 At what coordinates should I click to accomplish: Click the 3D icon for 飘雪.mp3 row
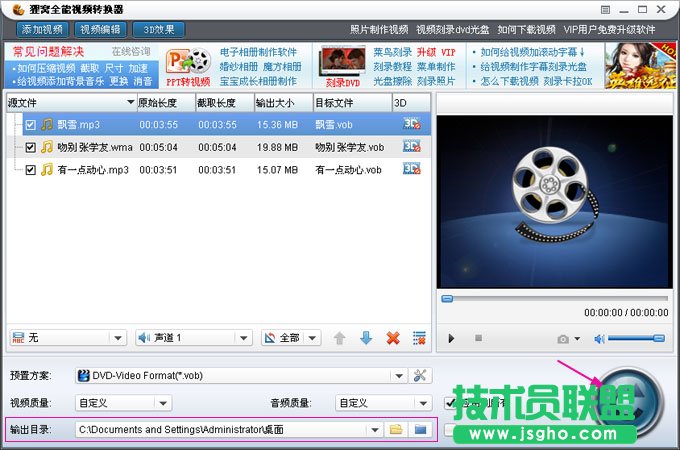pyautogui.click(x=411, y=124)
